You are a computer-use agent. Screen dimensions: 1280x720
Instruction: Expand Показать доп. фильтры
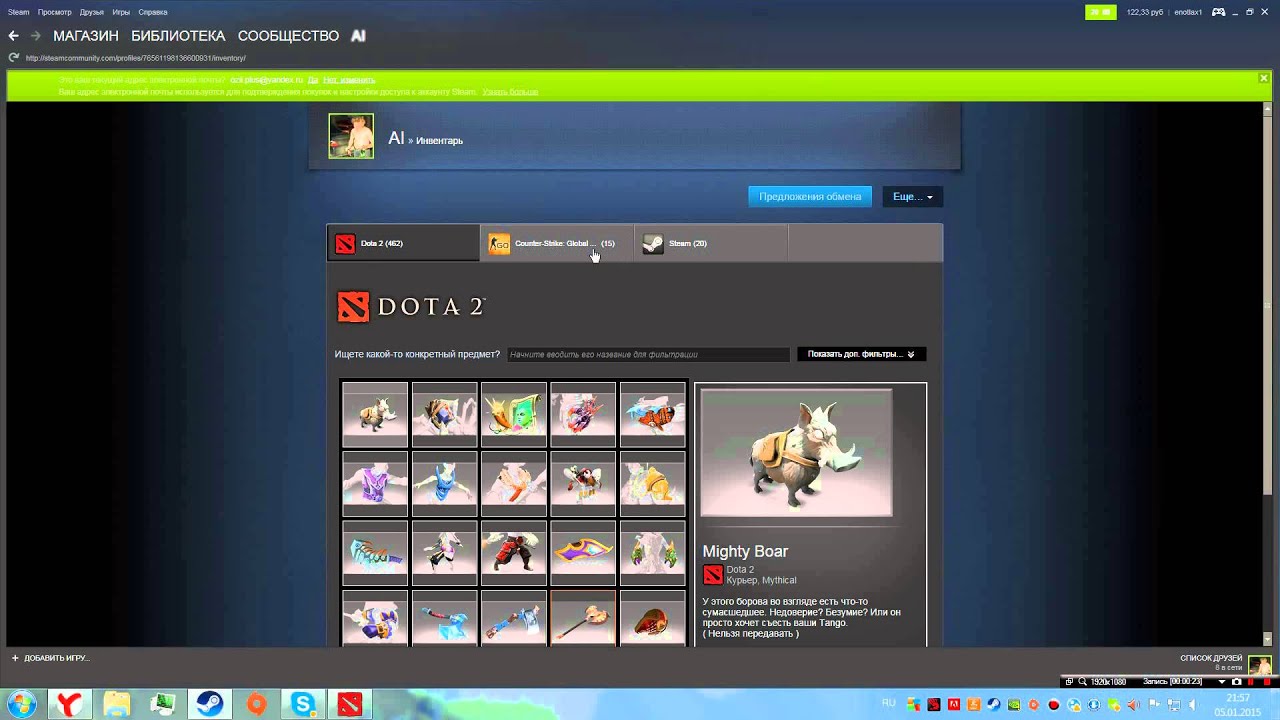[x=861, y=354]
